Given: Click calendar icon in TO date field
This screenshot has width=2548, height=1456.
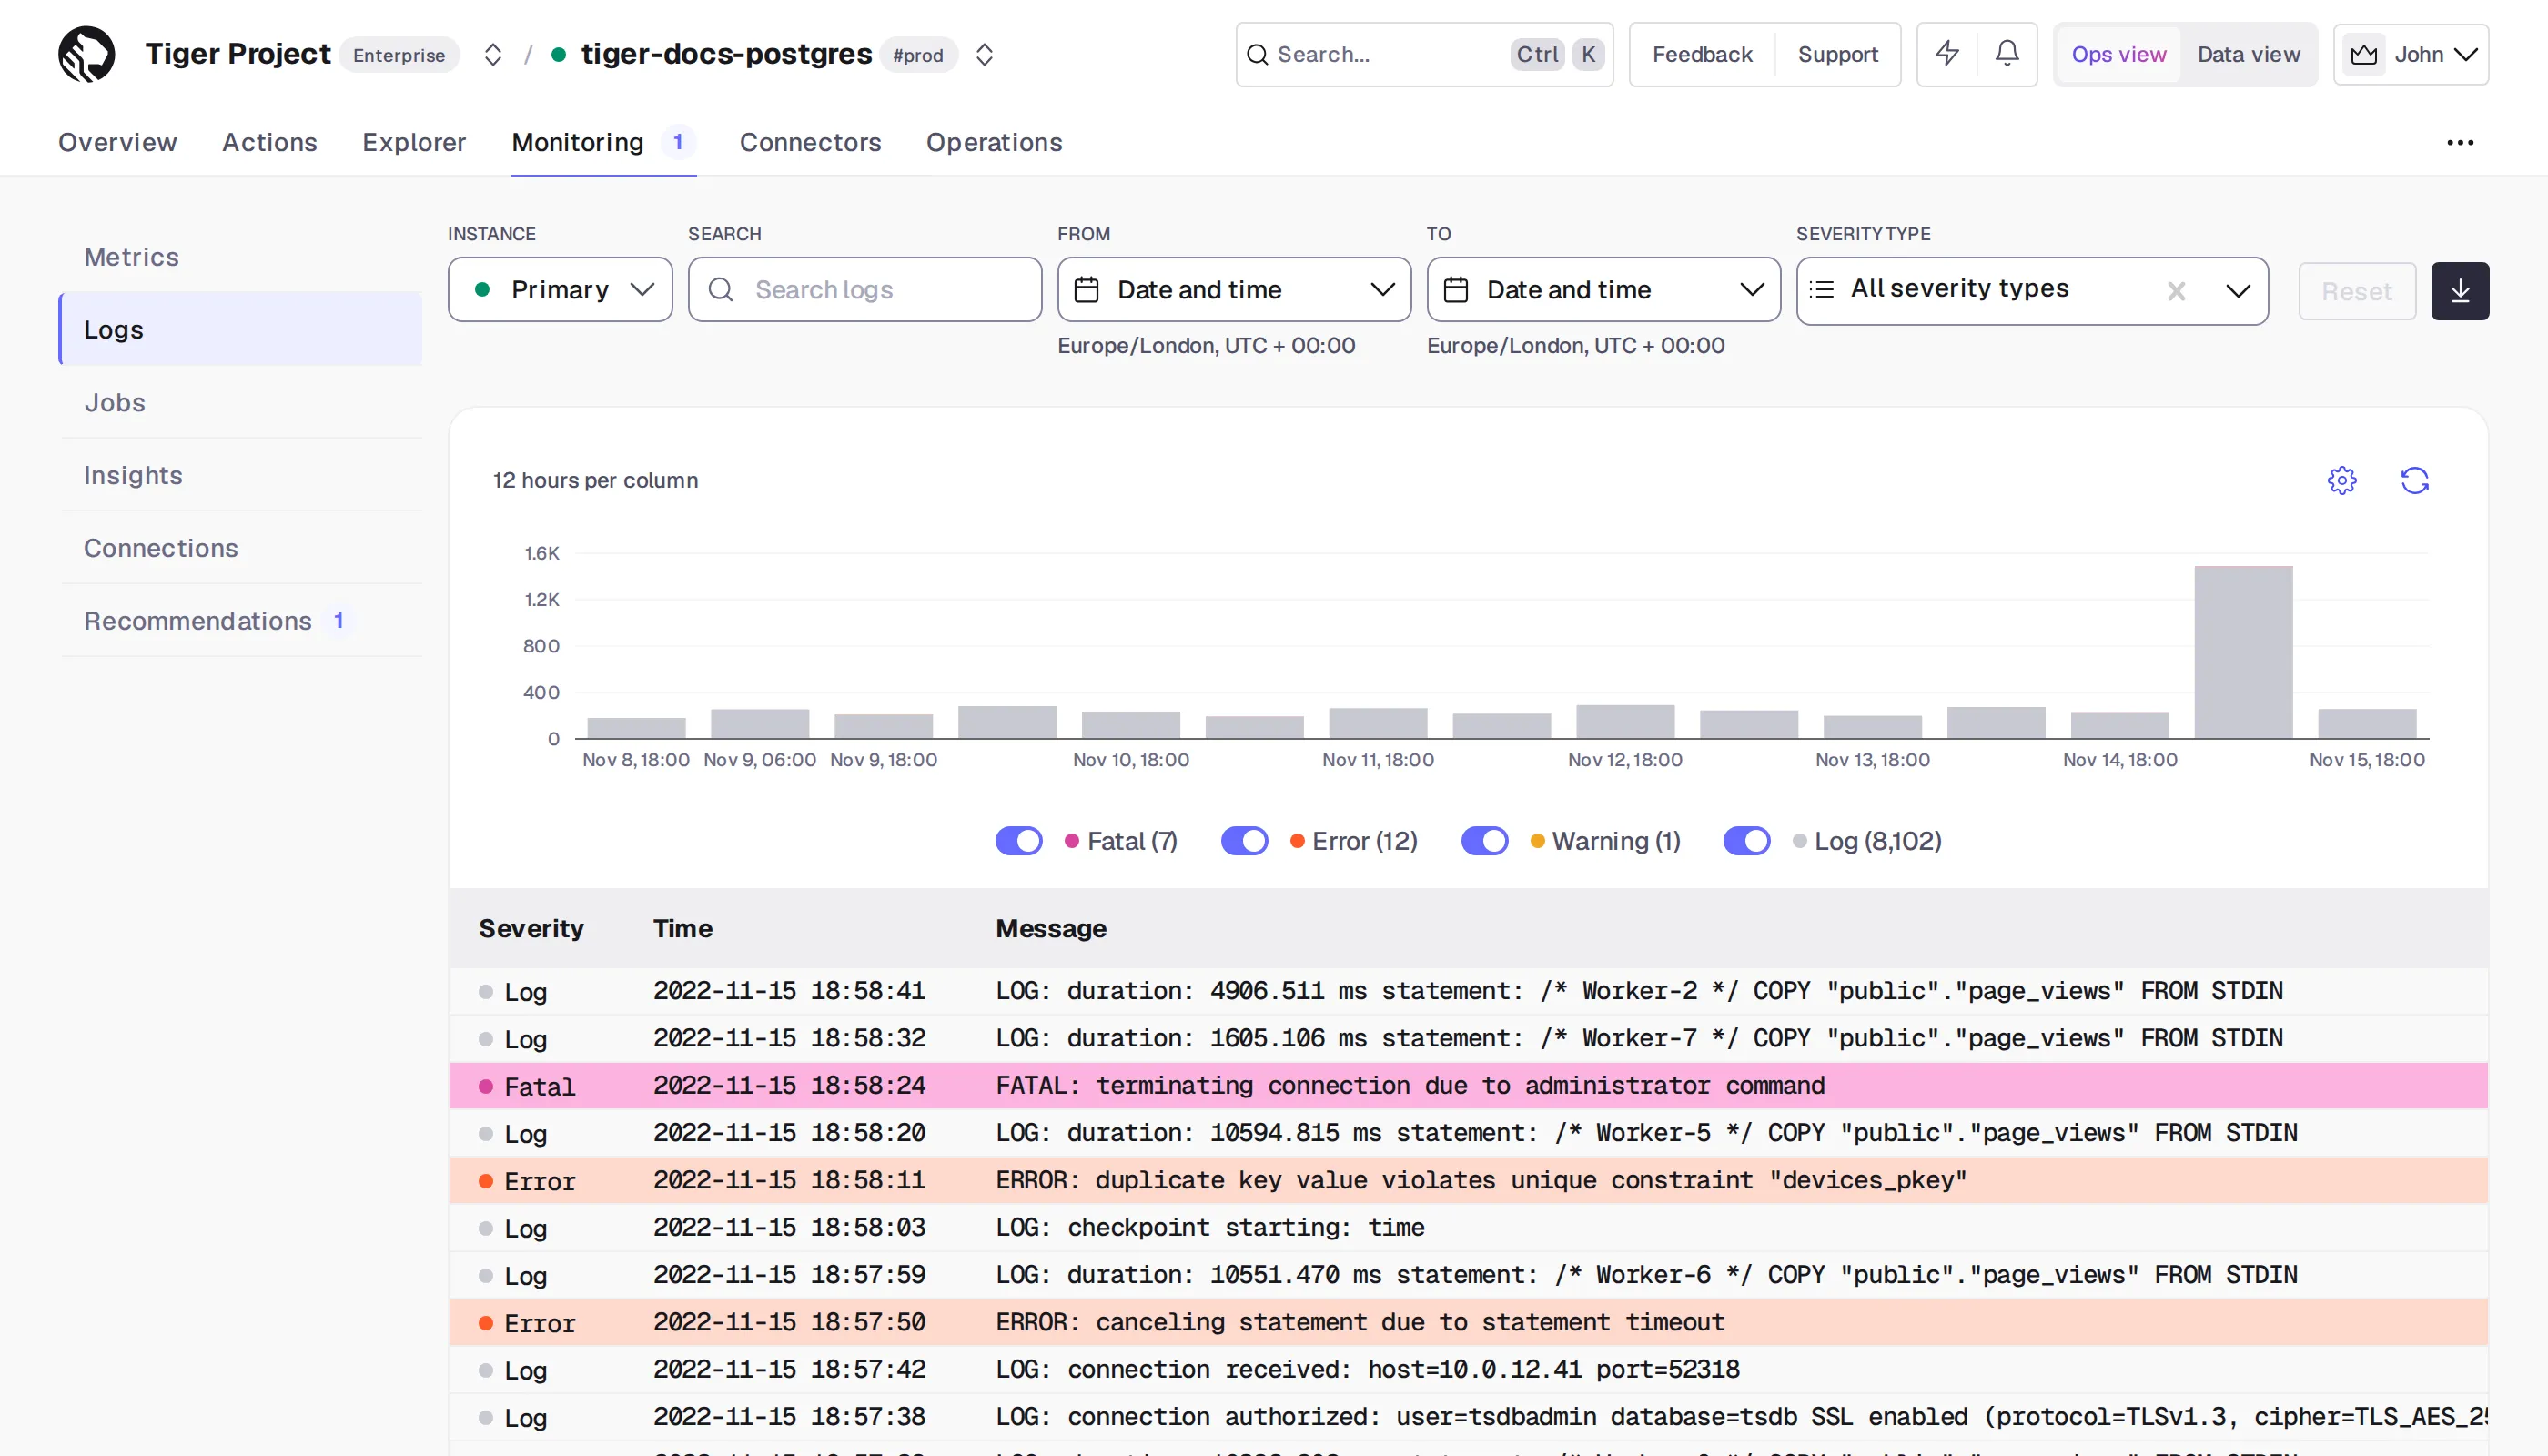Looking at the screenshot, I should (x=1456, y=289).
